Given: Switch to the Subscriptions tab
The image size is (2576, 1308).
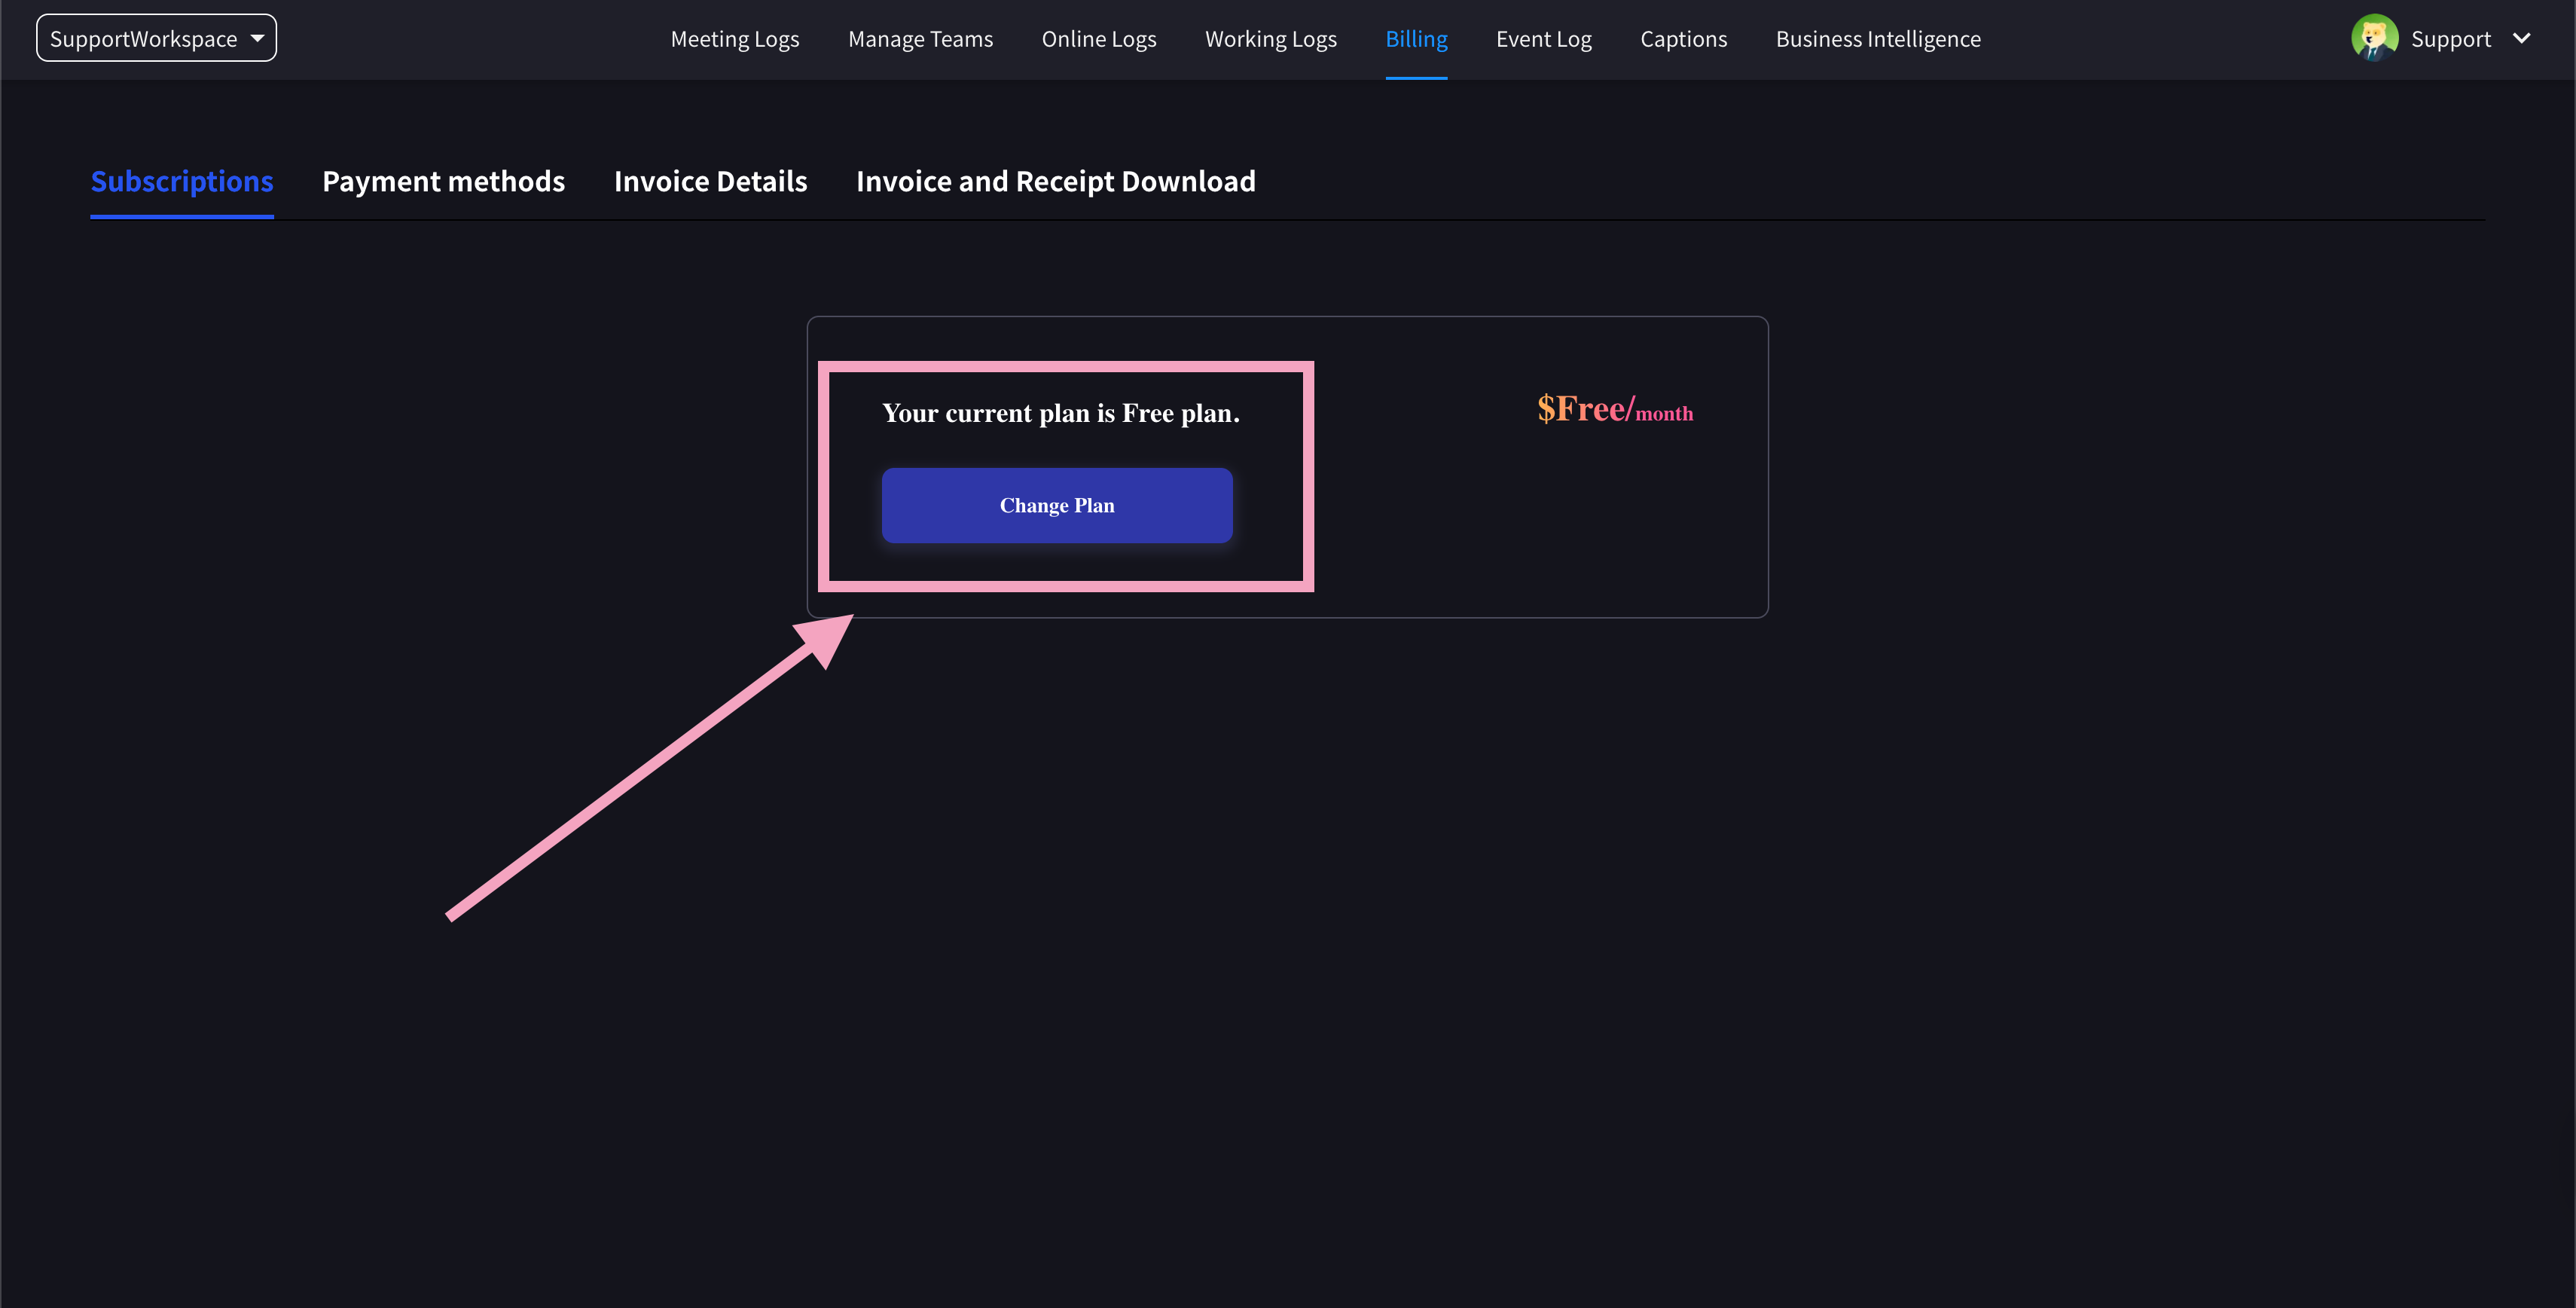Looking at the screenshot, I should [x=182, y=181].
